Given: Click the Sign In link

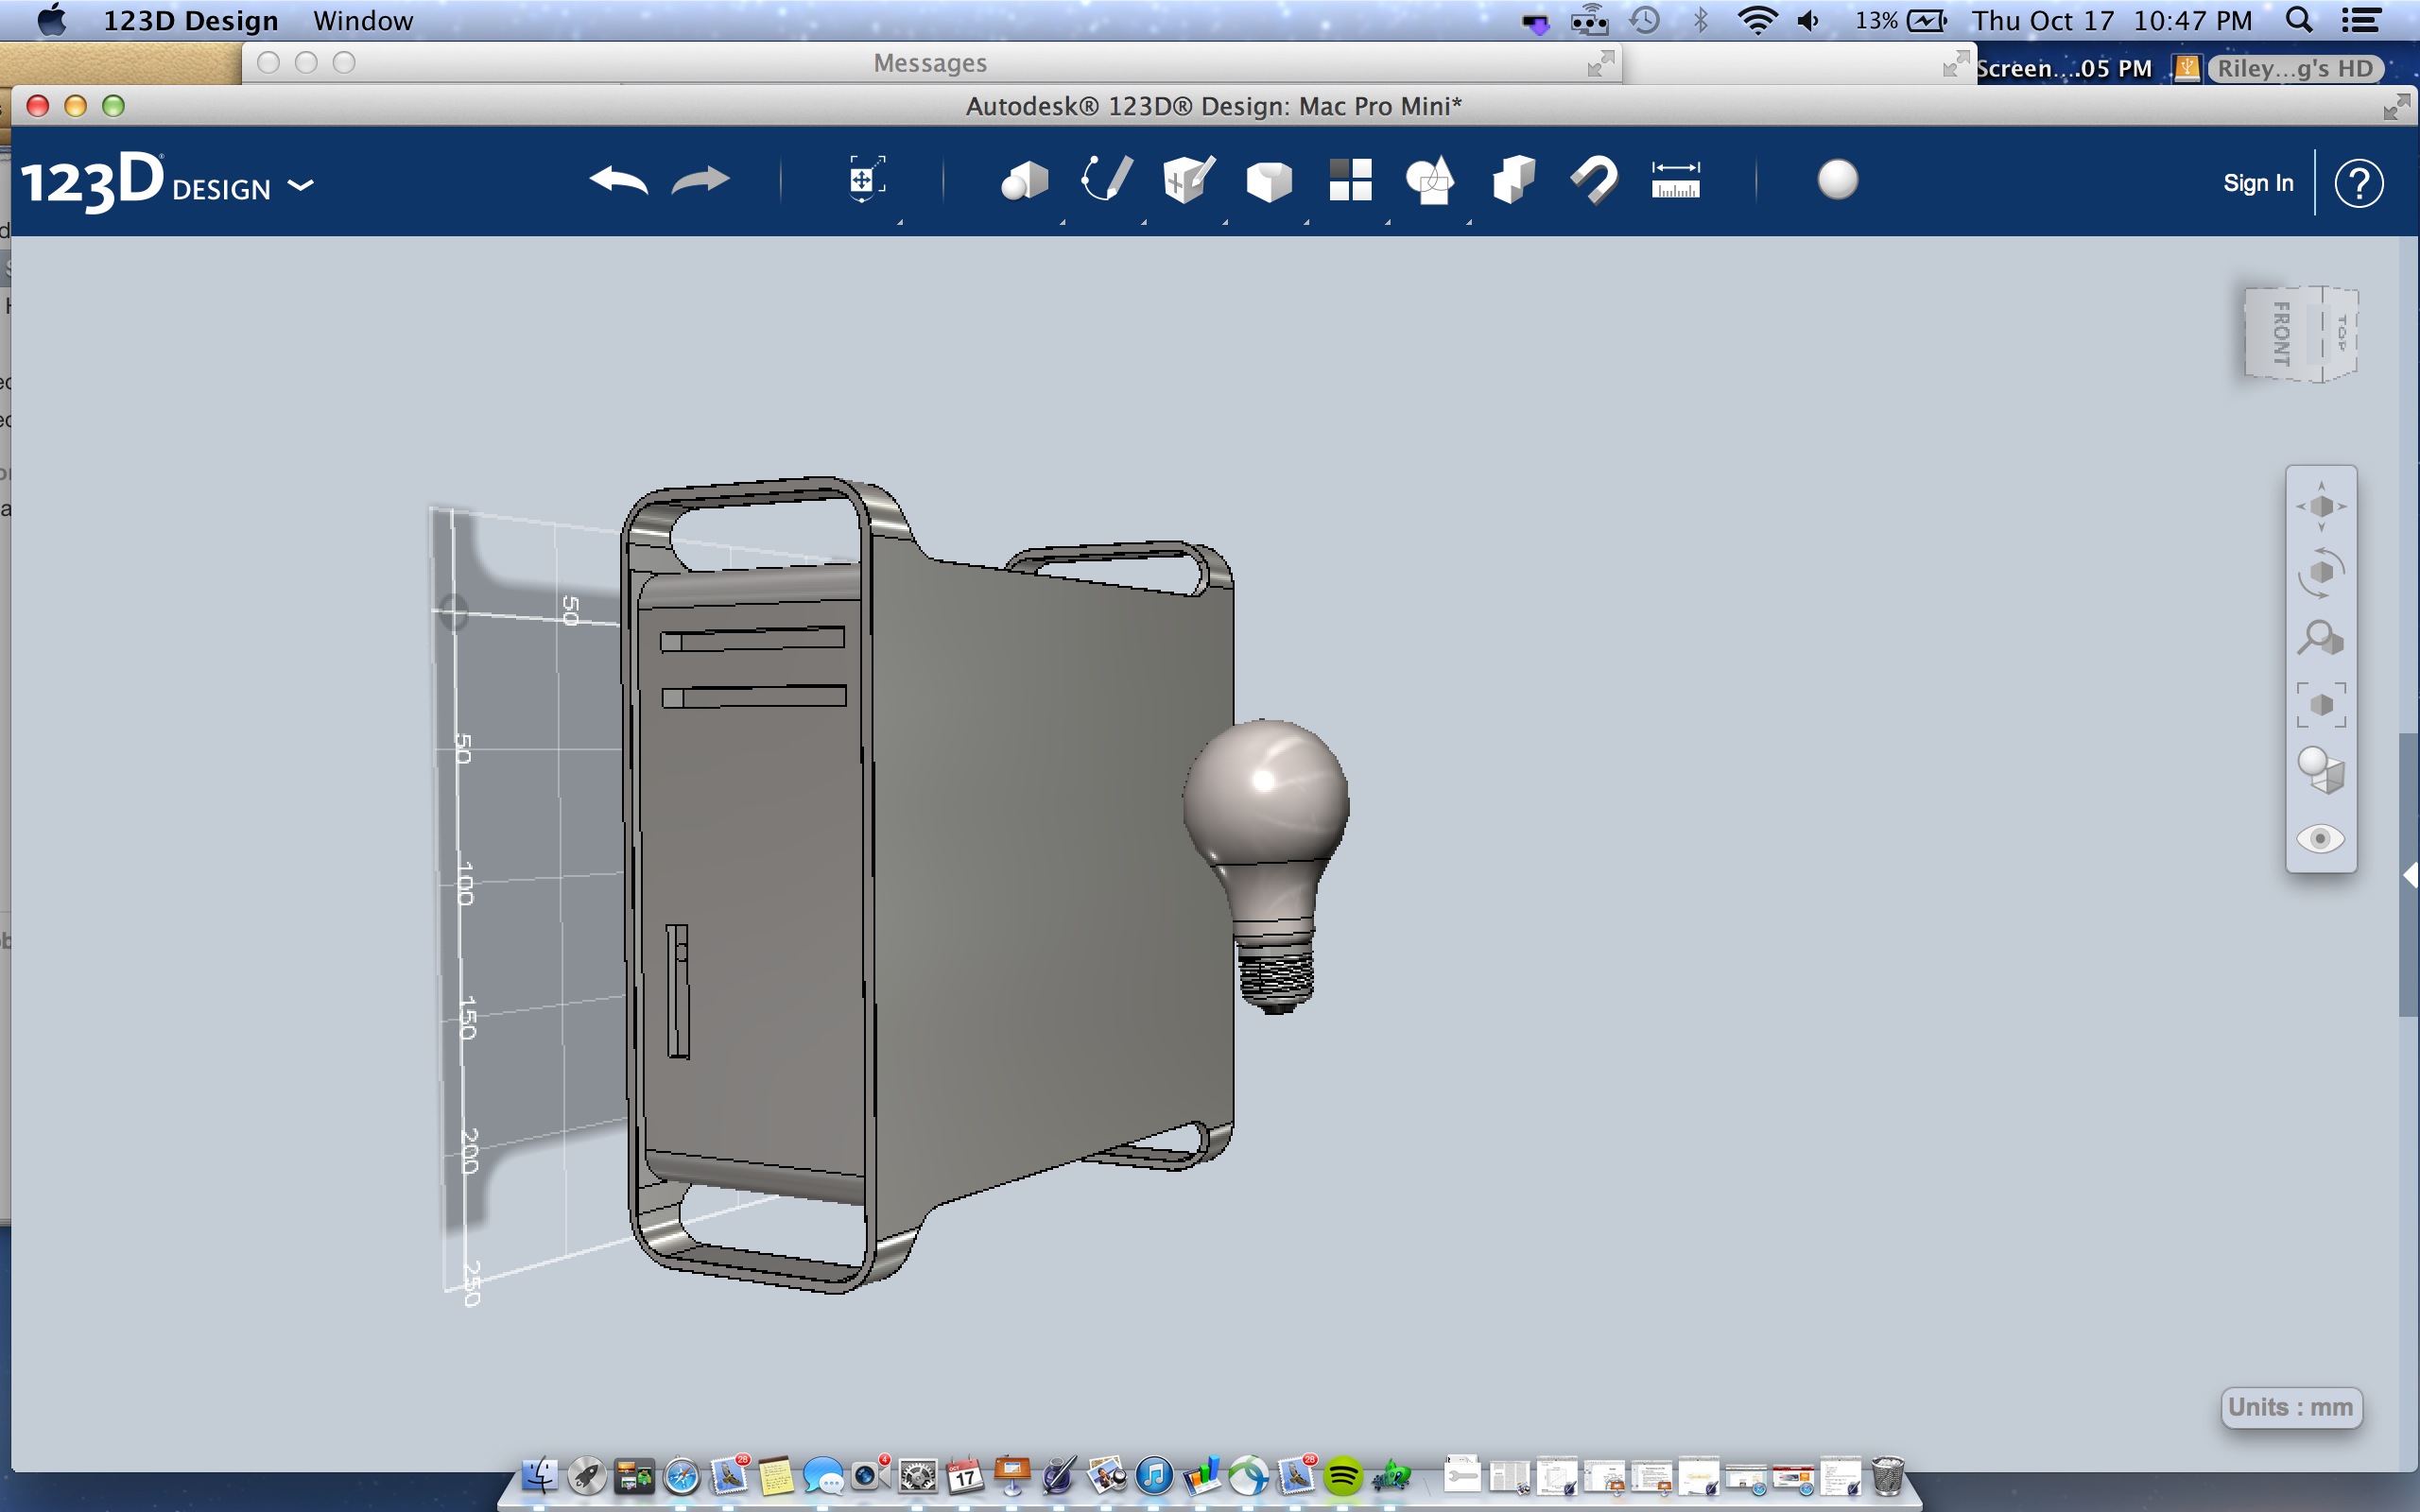Looking at the screenshot, I should coord(2258,182).
